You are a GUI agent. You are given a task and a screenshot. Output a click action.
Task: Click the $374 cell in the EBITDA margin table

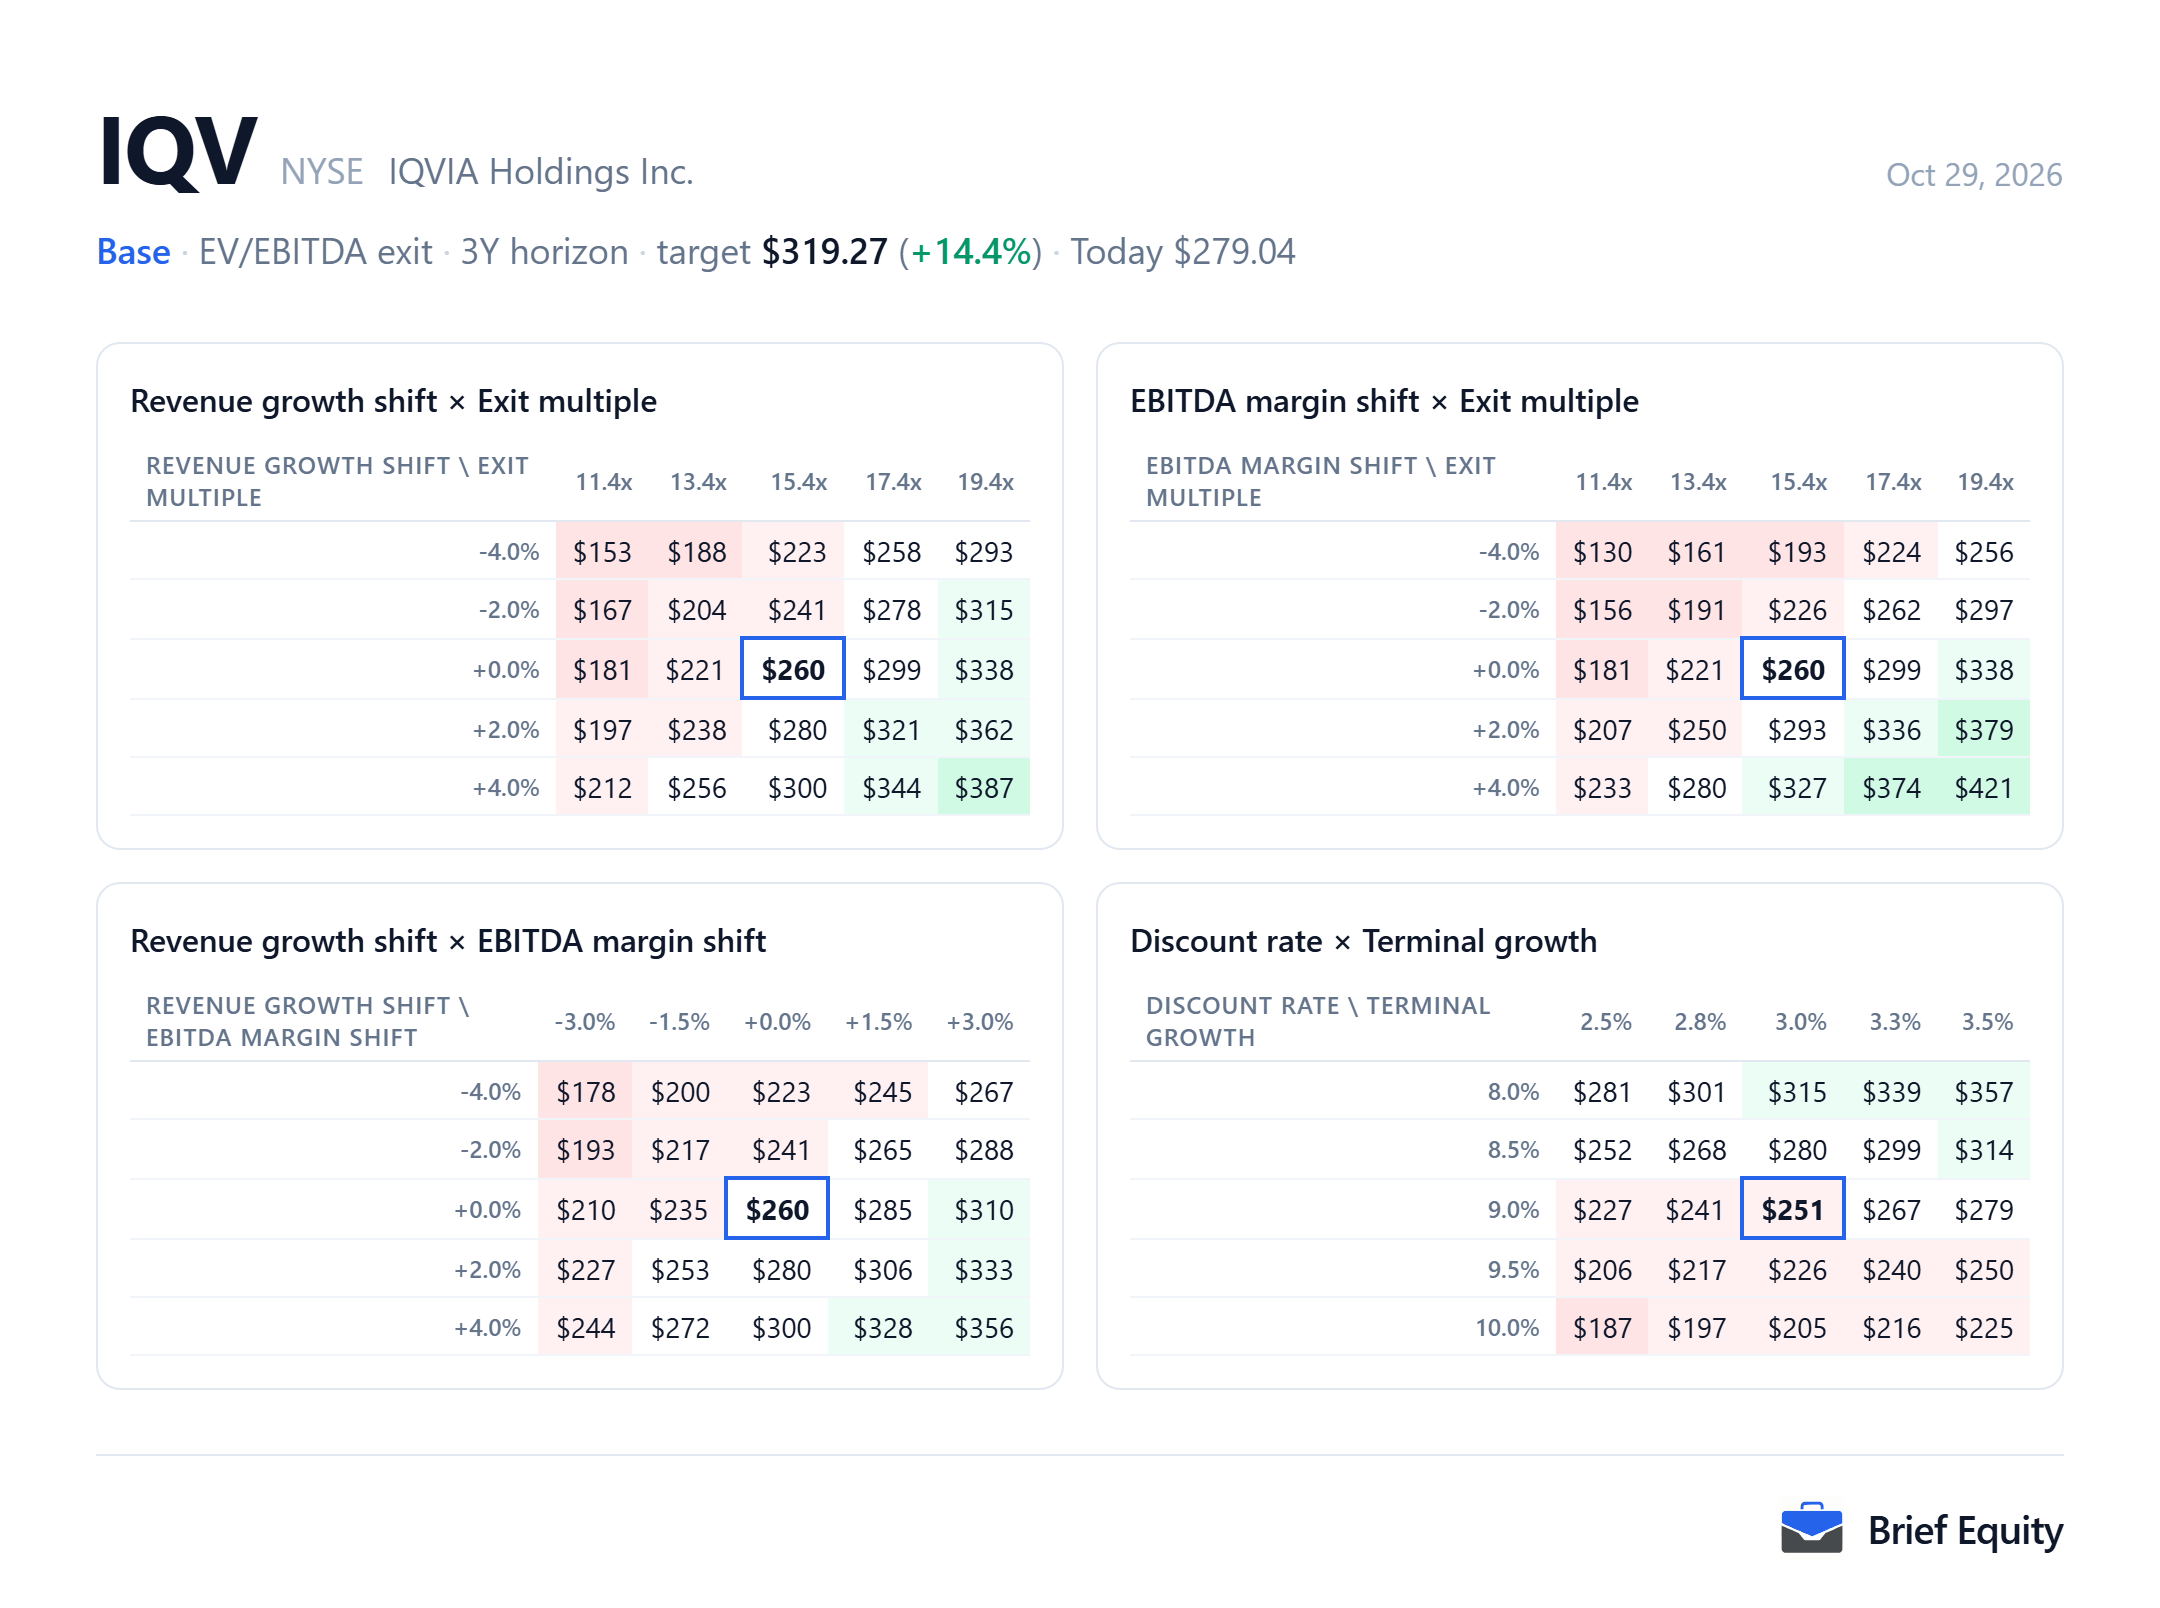1891,788
